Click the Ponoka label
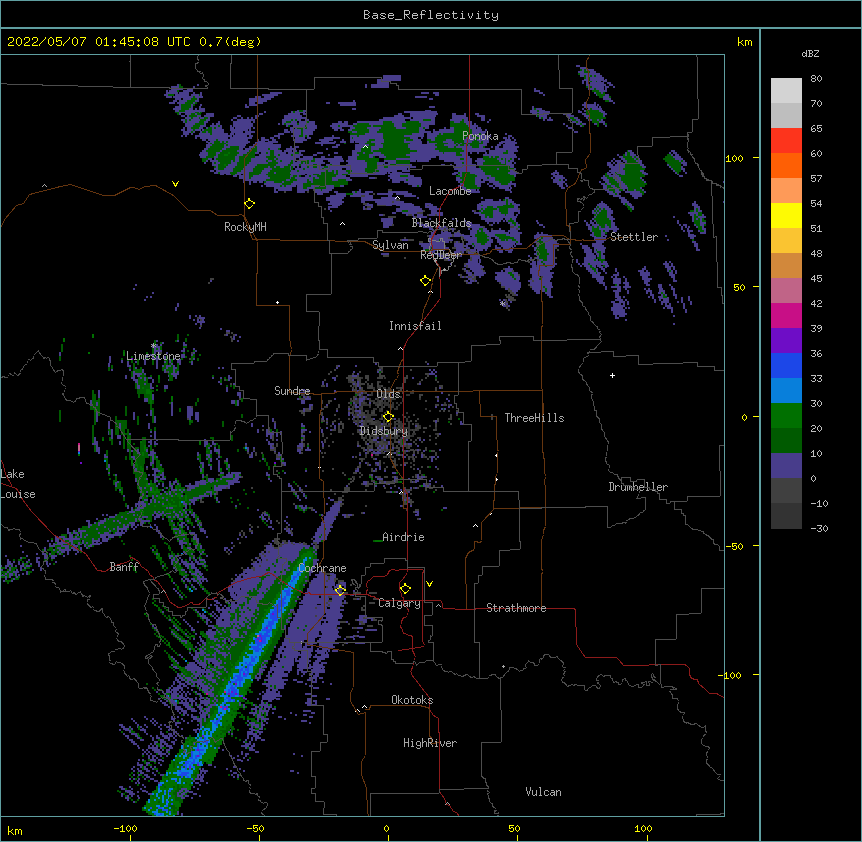The image size is (862, 842). [480, 136]
